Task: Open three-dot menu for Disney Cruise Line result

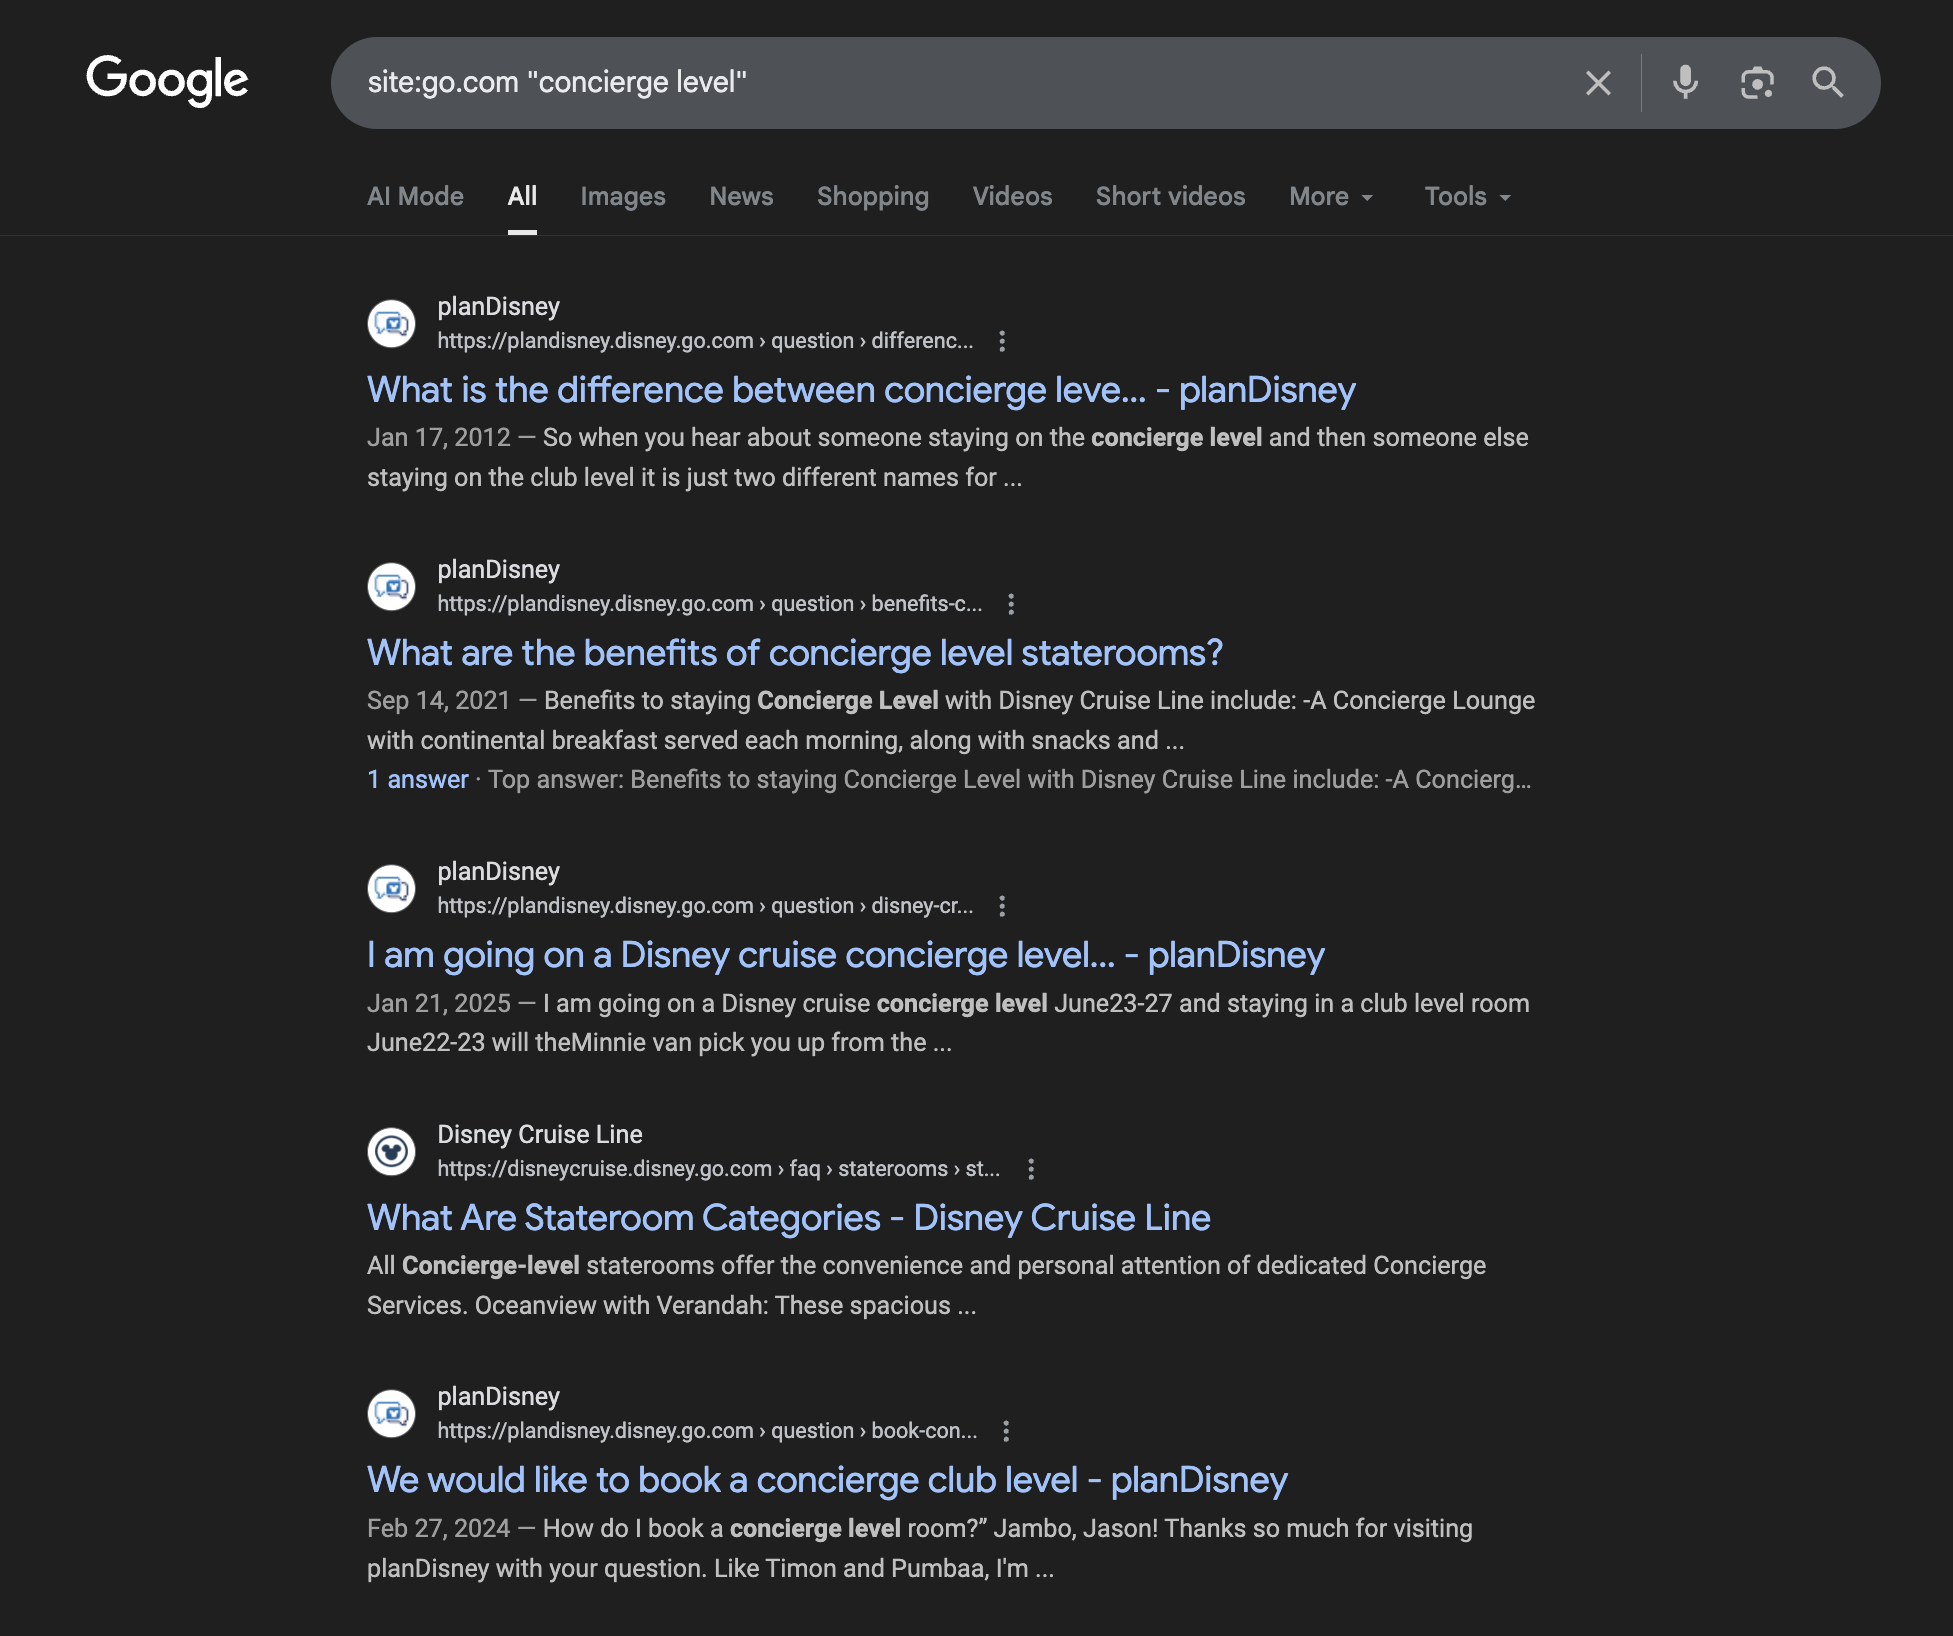Action: pyautogui.click(x=1031, y=1169)
